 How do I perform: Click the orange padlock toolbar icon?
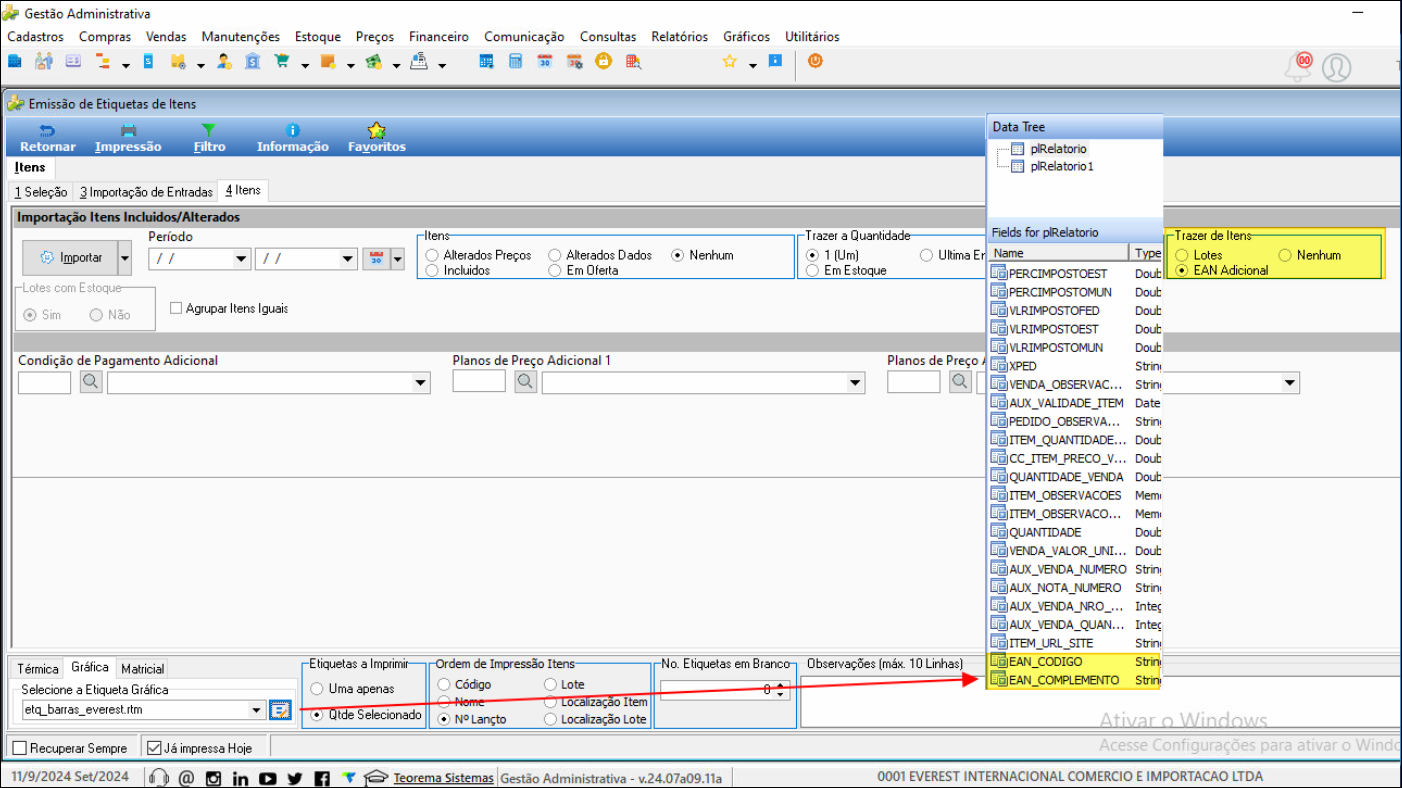tap(603, 61)
